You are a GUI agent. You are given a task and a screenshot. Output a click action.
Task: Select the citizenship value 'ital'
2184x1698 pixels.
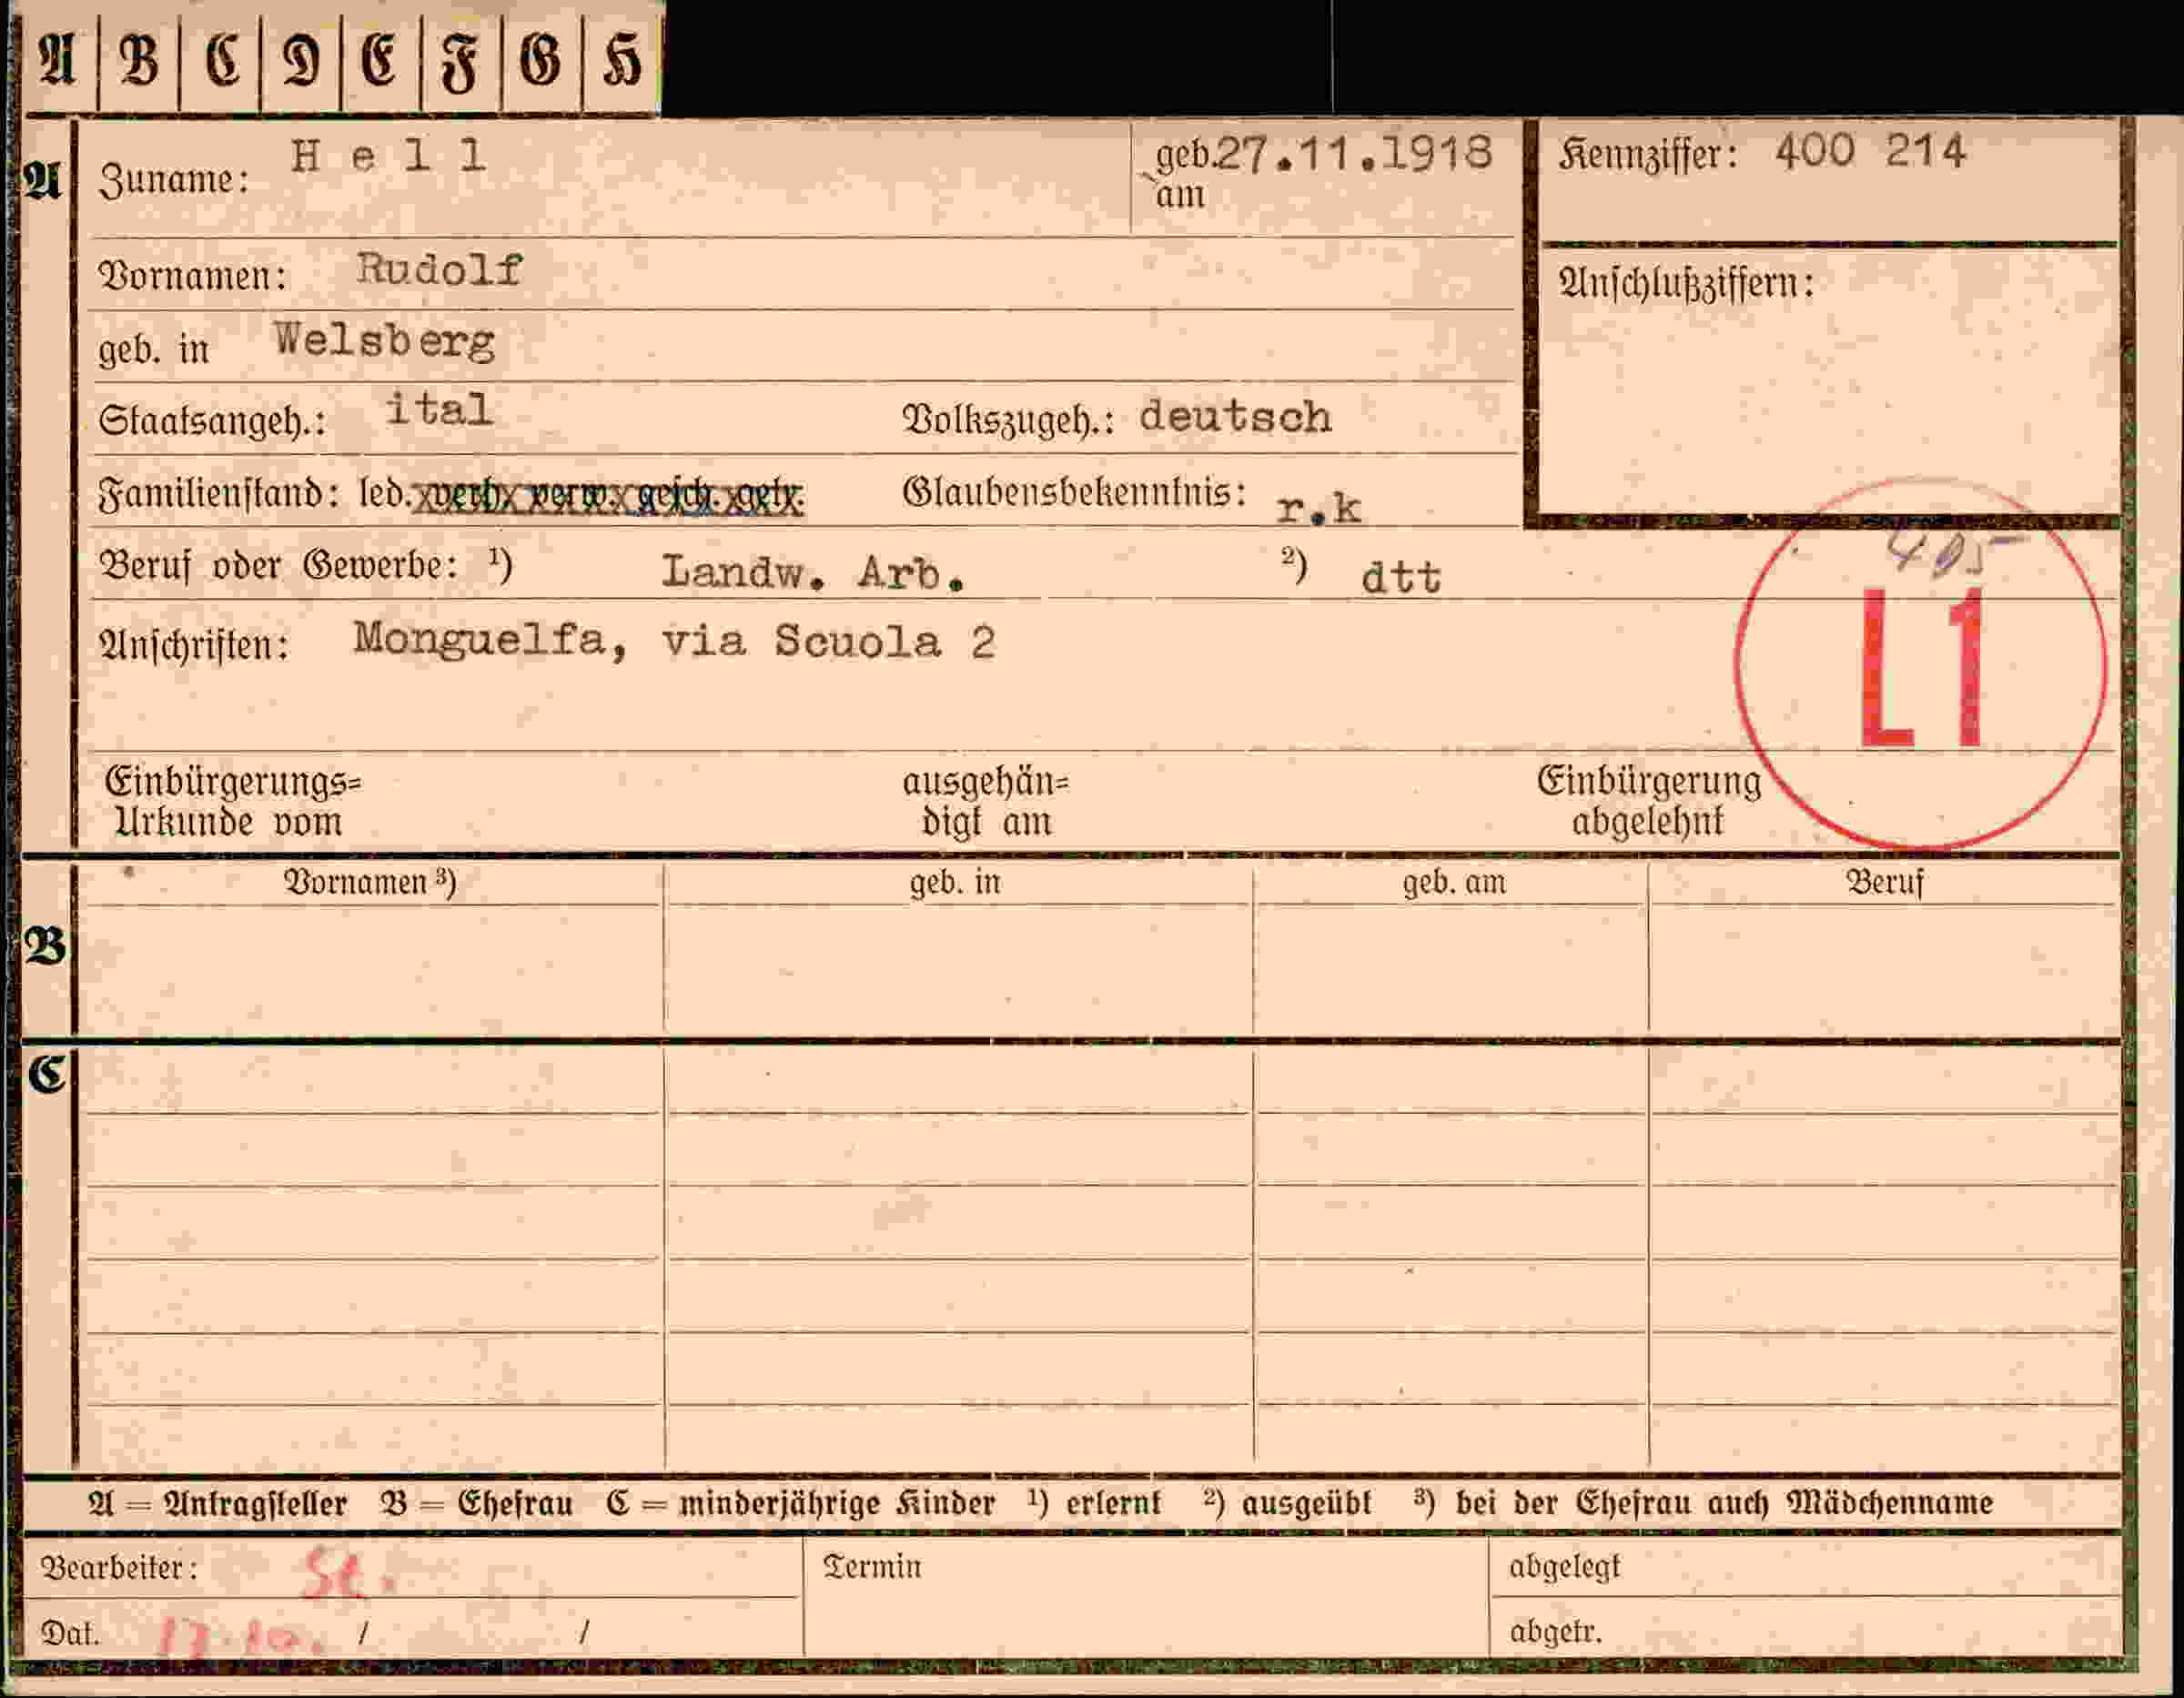click(439, 409)
